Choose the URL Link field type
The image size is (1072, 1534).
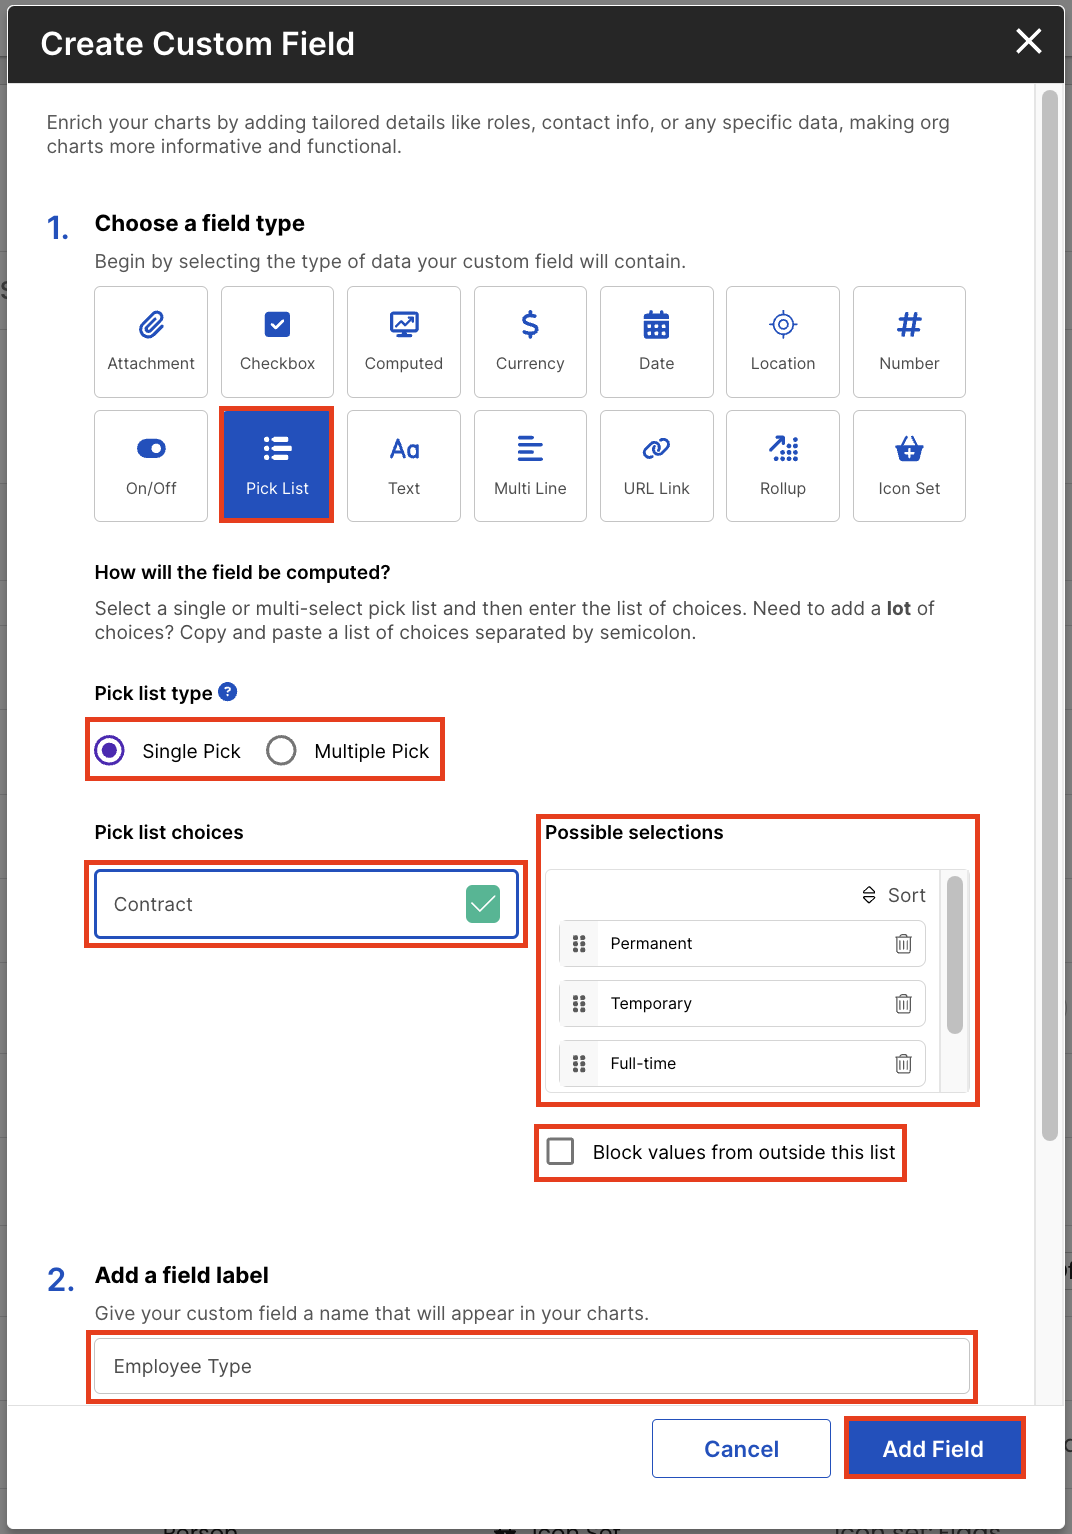coord(656,465)
